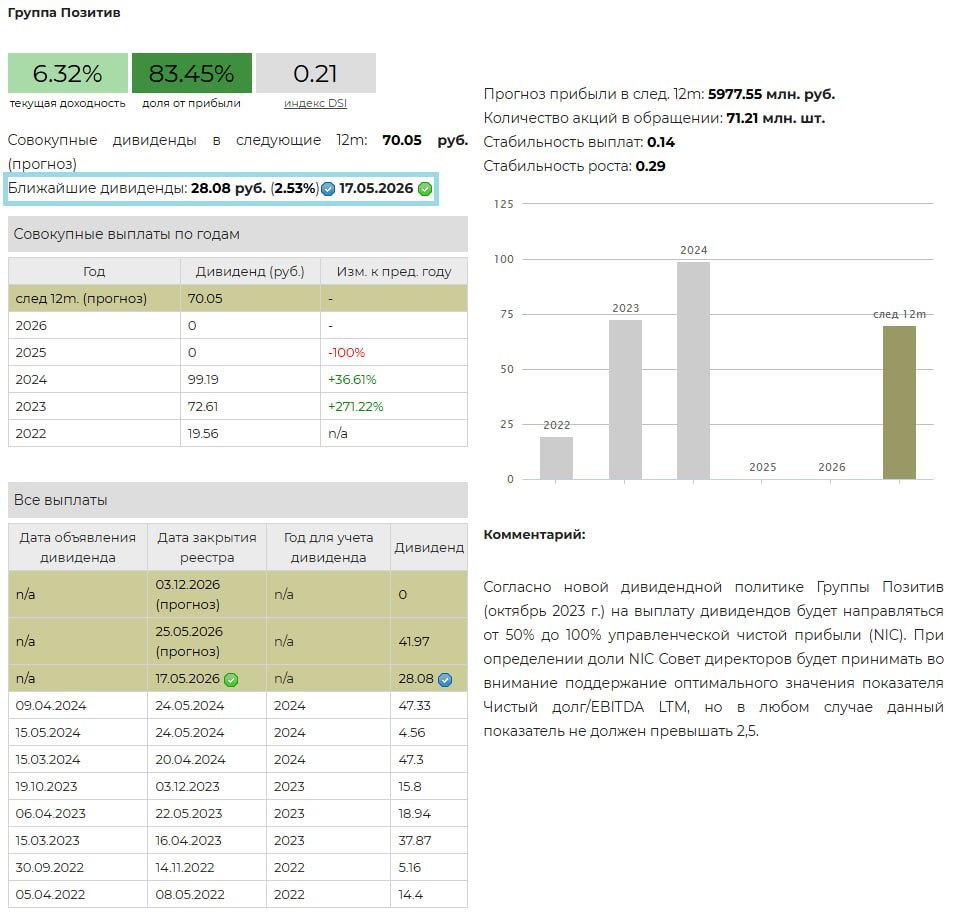Screen dimensions: 954x918
Task: Click the 0.21 DSI index box
Action: pyautogui.click(x=315, y=73)
